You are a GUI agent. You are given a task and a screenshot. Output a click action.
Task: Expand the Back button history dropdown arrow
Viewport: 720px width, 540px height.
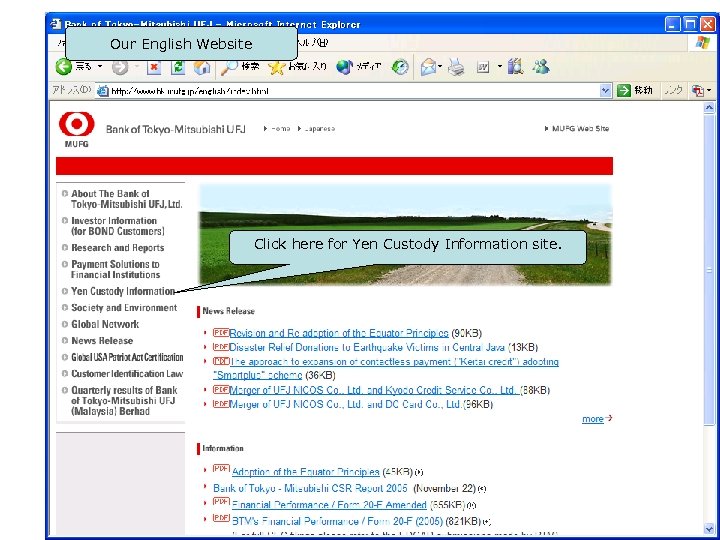[x=100, y=67]
